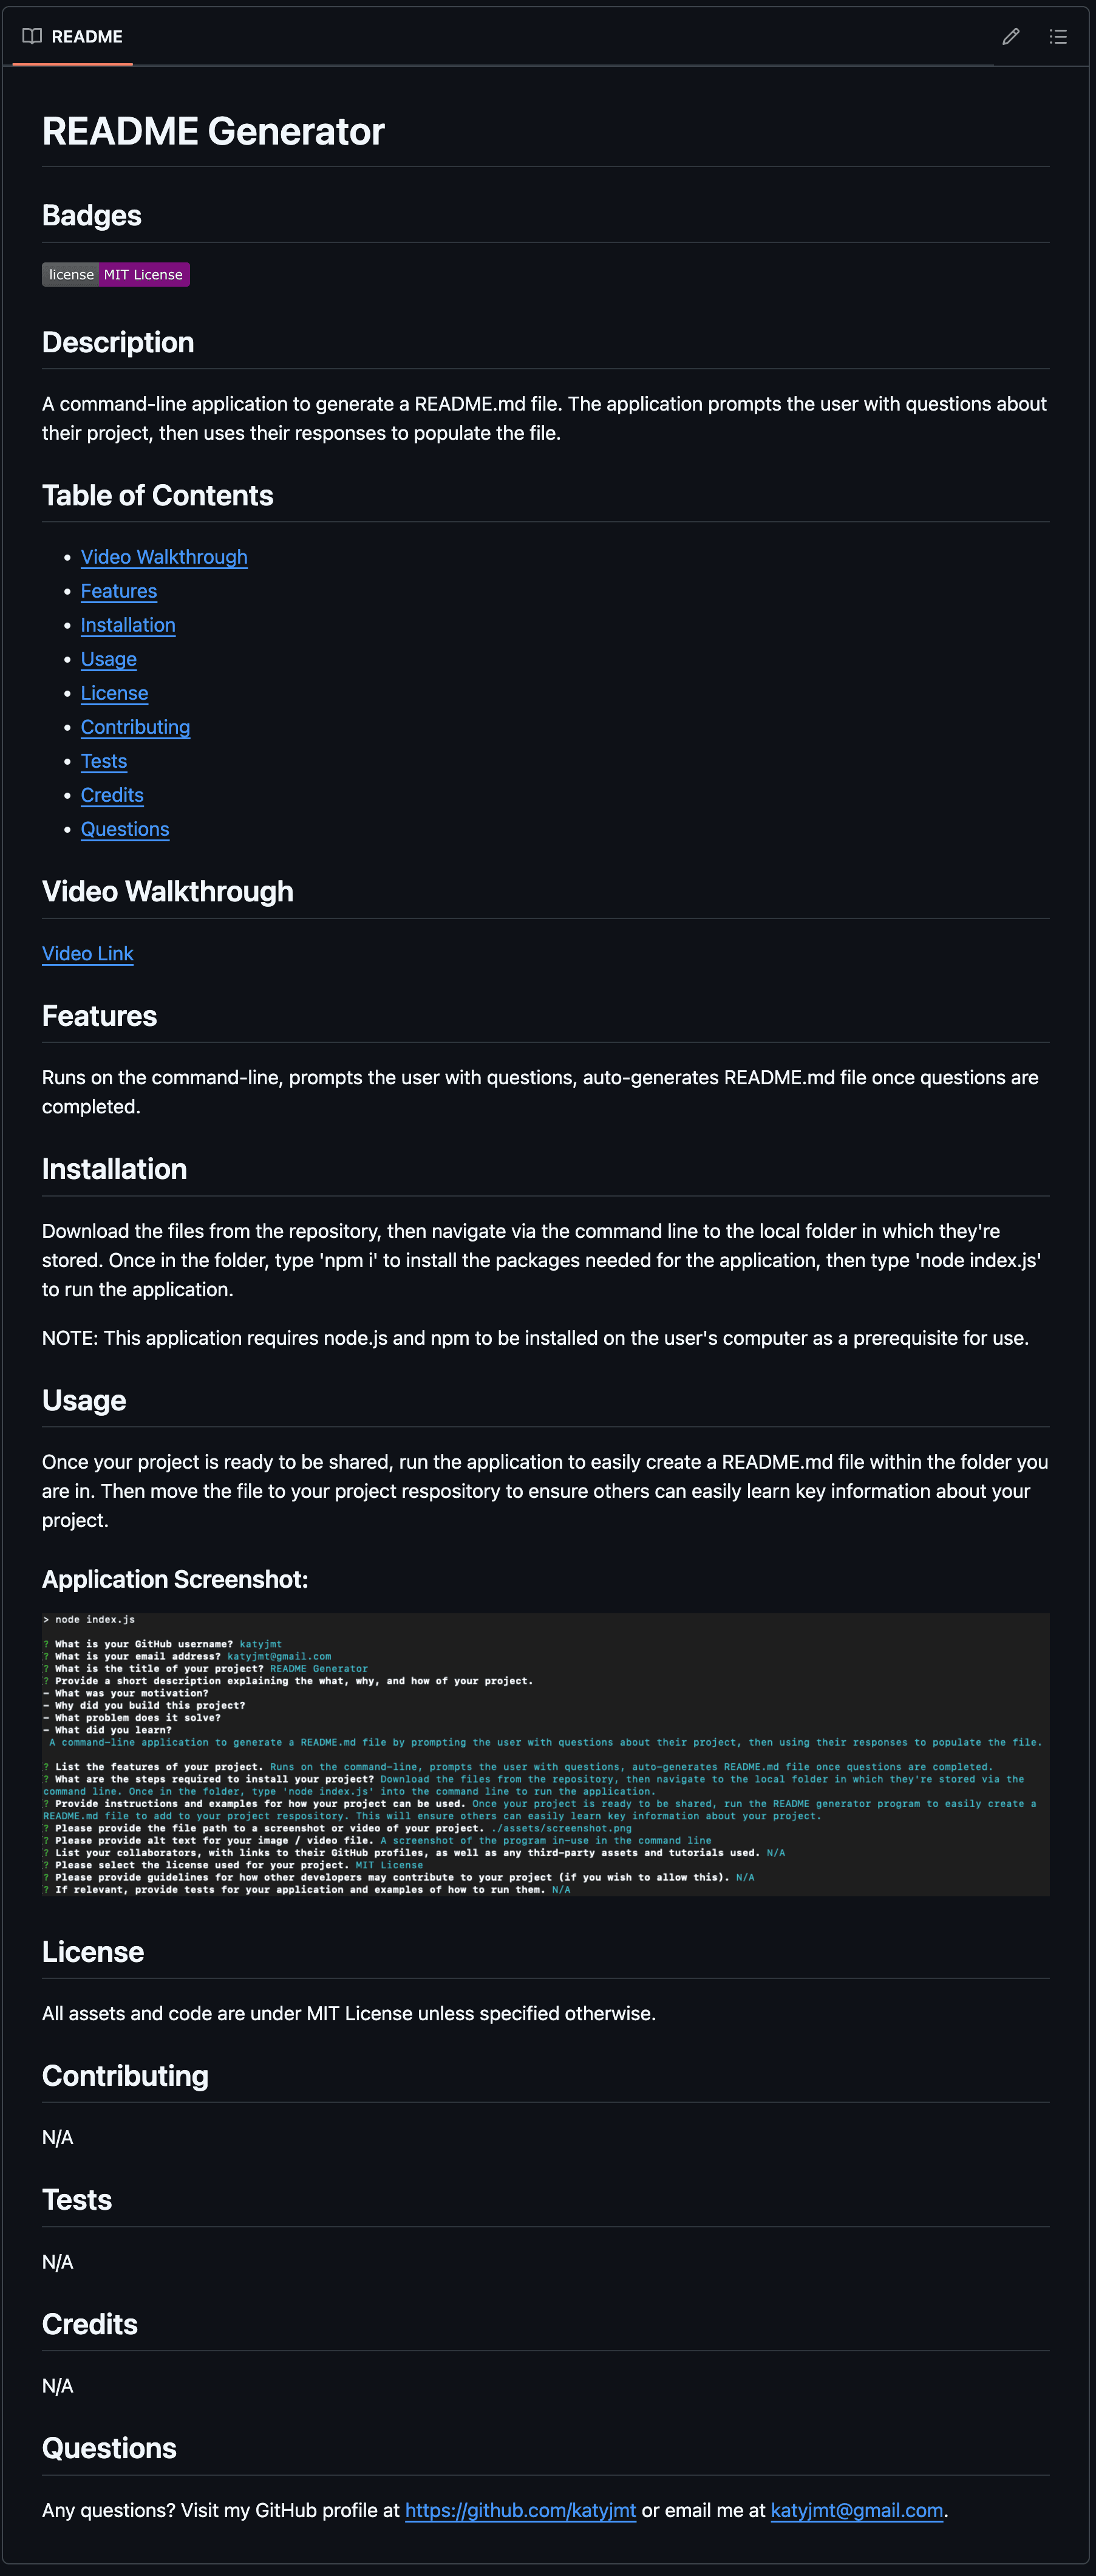1096x2576 pixels.
Task: Click the license label on the badge
Action: point(70,274)
